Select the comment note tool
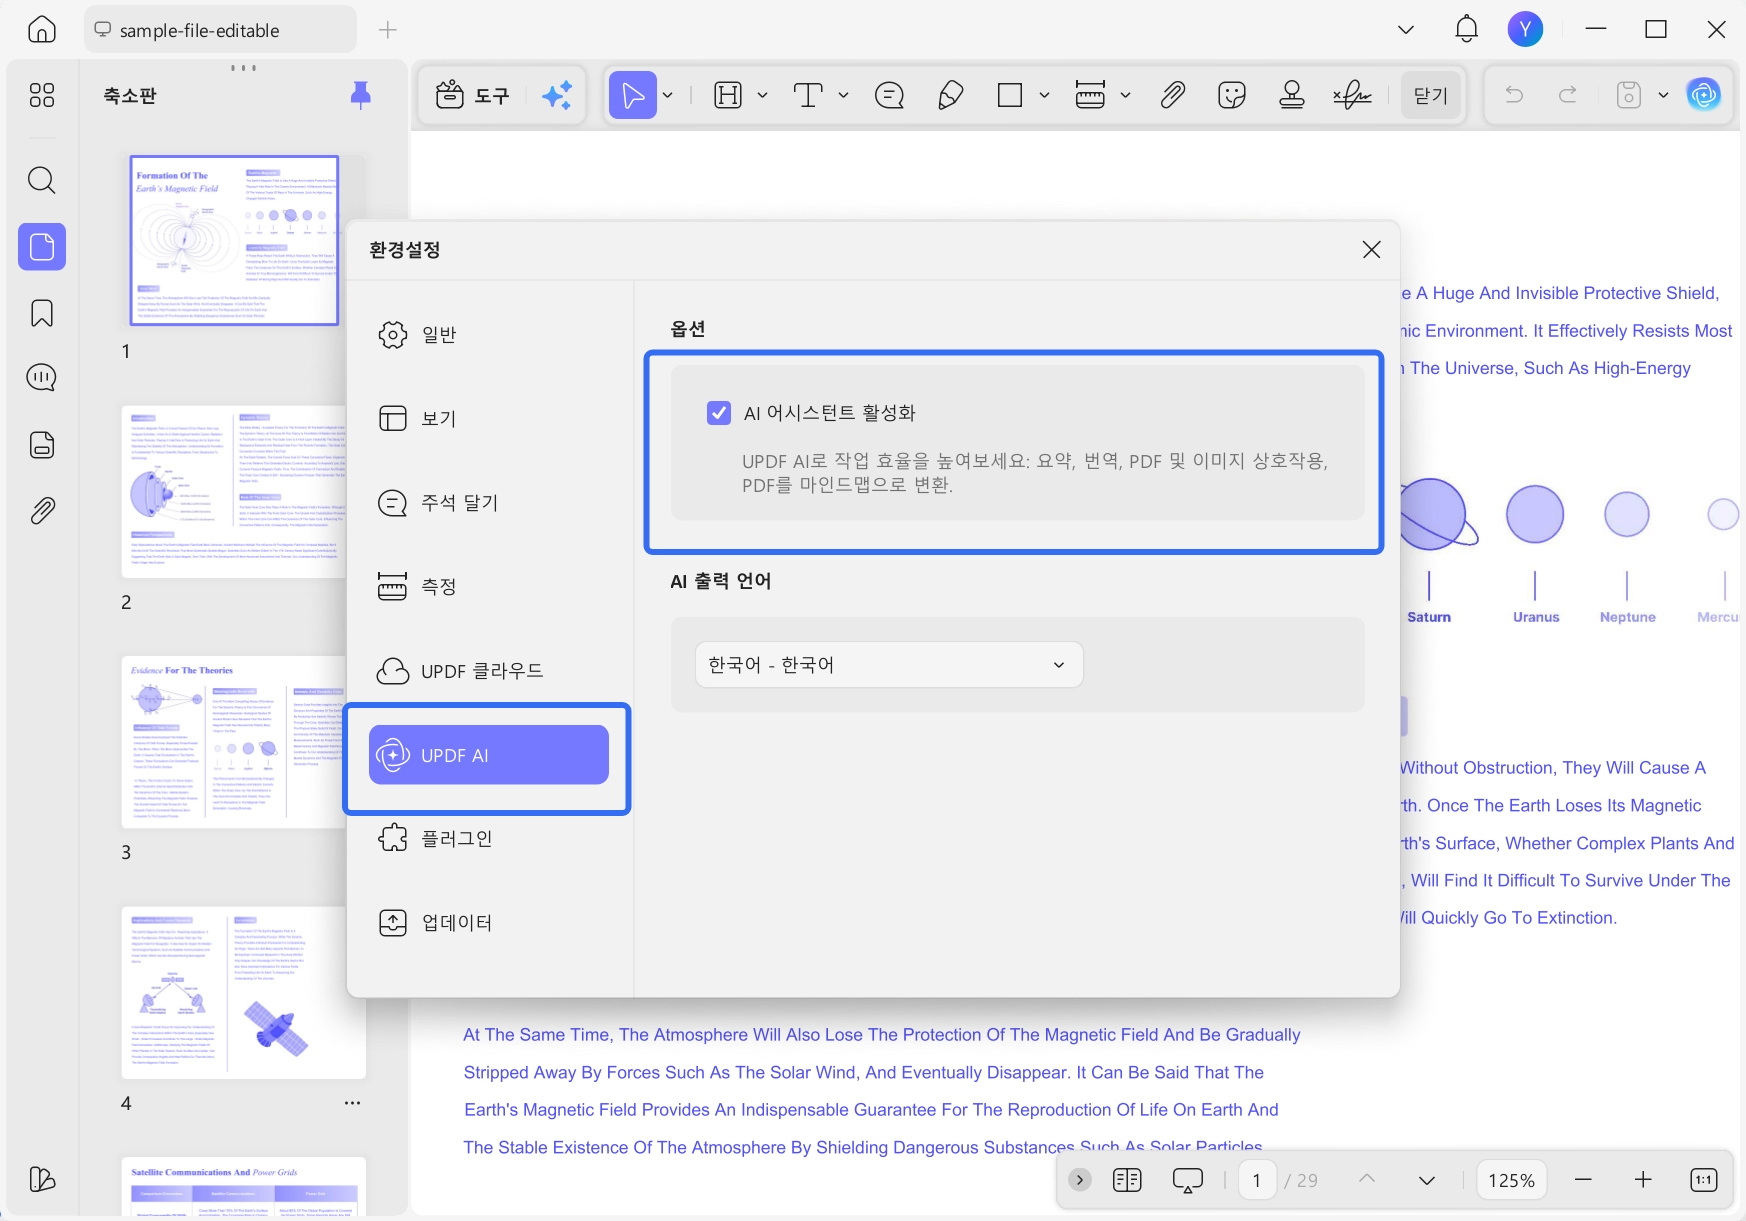1746x1221 pixels. 889,95
